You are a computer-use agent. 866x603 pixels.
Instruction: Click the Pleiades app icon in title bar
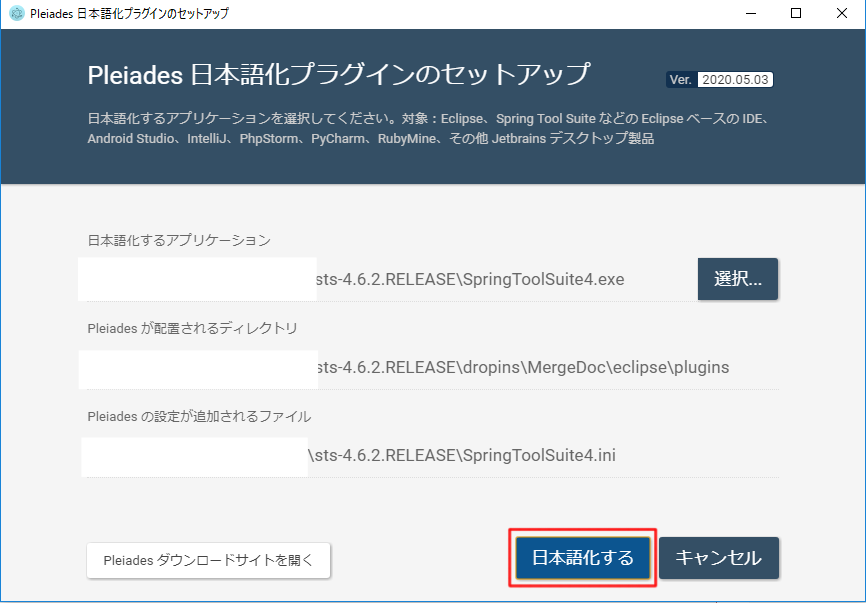click(x=17, y=13)
